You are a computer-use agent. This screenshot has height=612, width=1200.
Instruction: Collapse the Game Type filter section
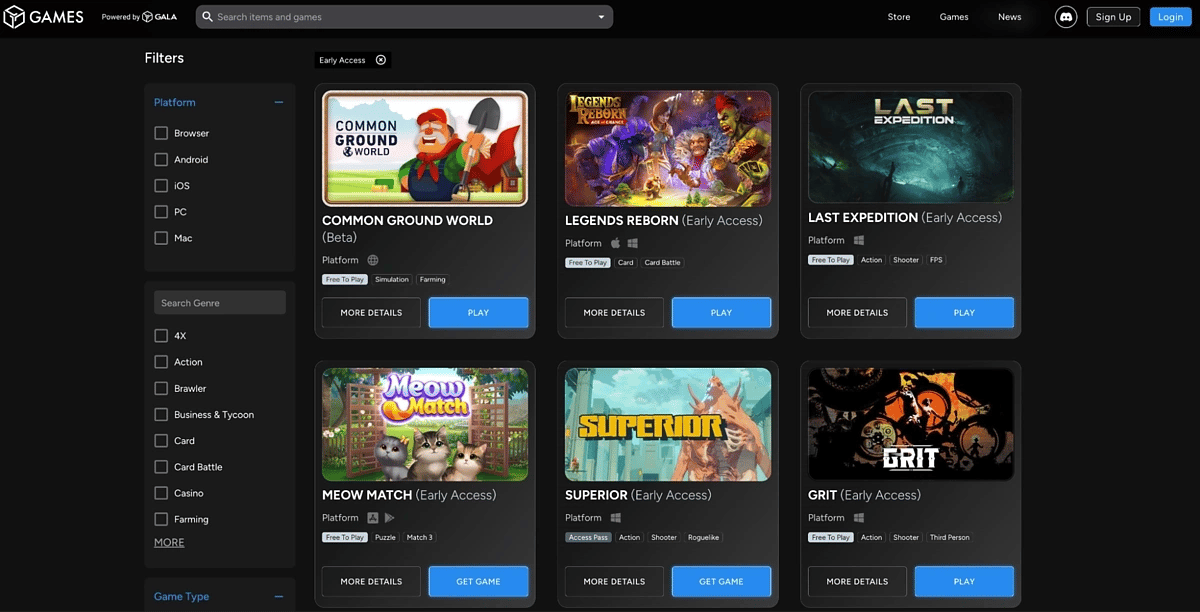[279, 597]
